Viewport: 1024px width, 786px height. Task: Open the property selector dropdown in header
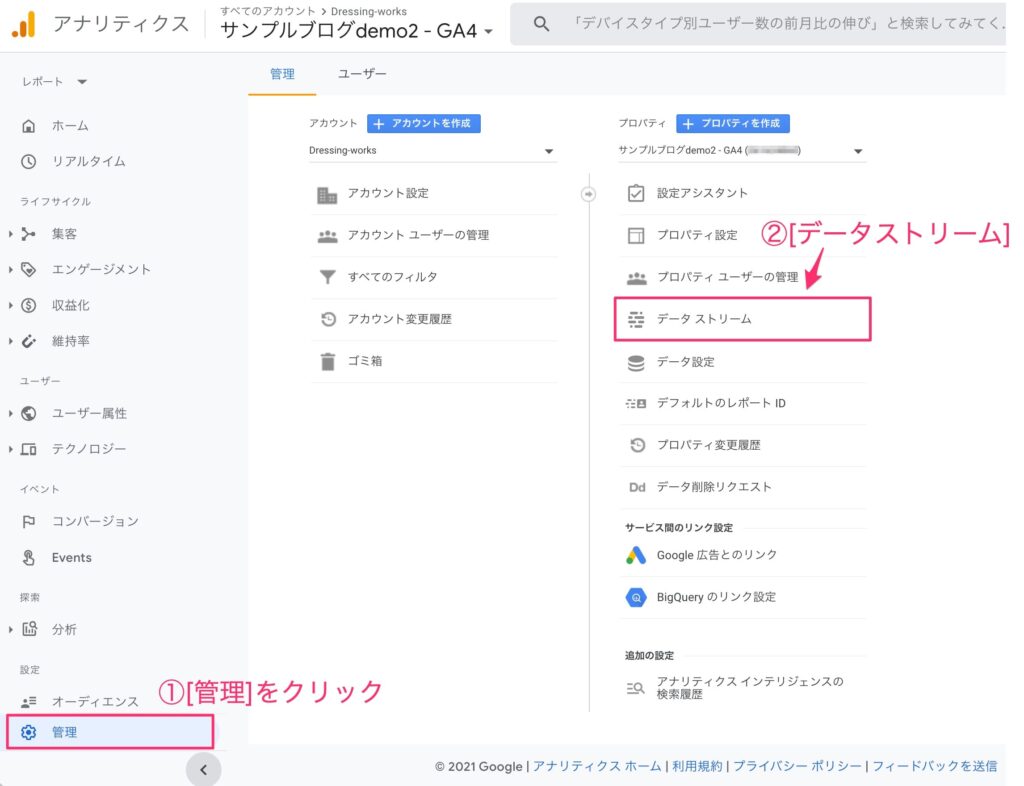[488, 31]
